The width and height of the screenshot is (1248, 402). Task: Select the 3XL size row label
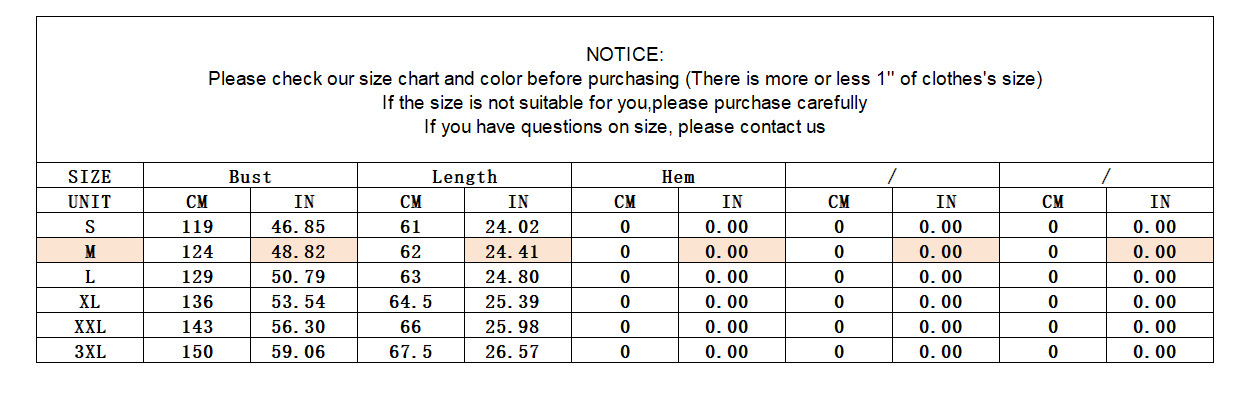click(90, 351)
